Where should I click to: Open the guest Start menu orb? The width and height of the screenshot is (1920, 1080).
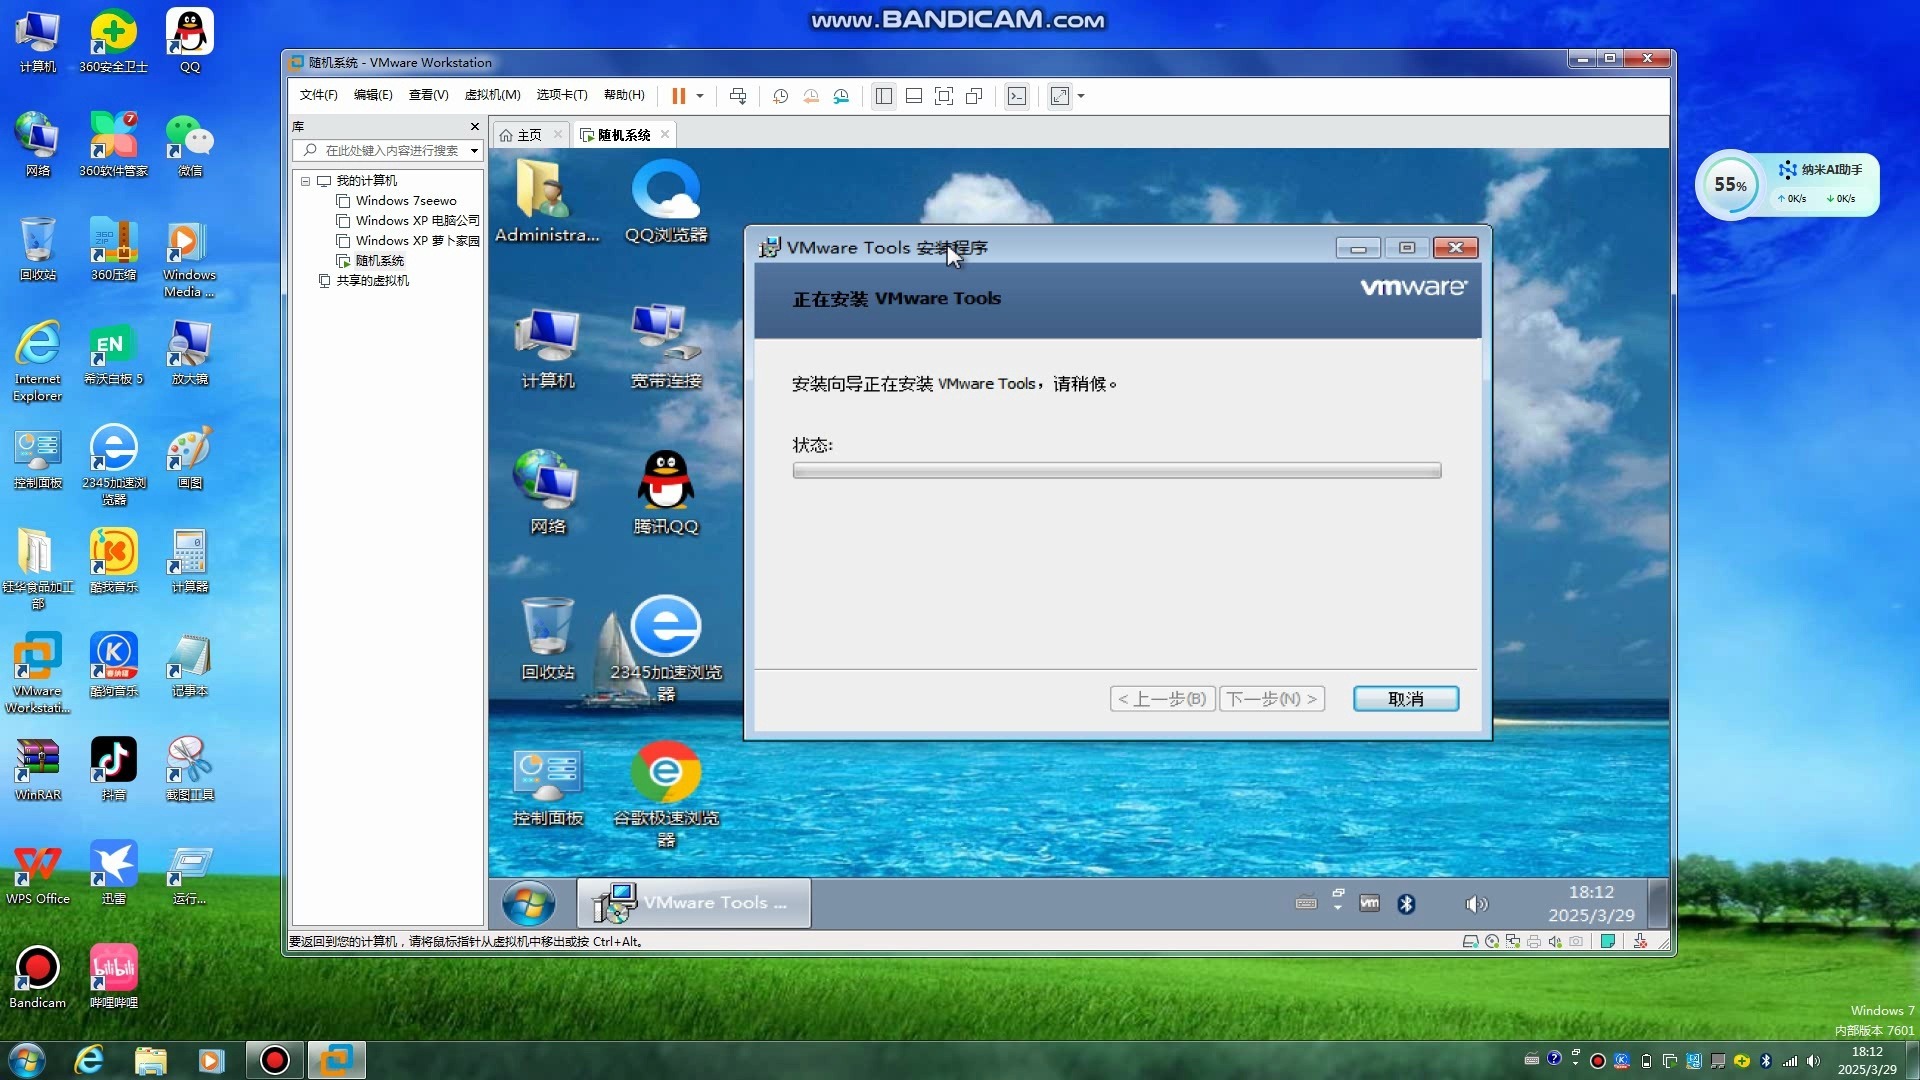pos(529,904)
